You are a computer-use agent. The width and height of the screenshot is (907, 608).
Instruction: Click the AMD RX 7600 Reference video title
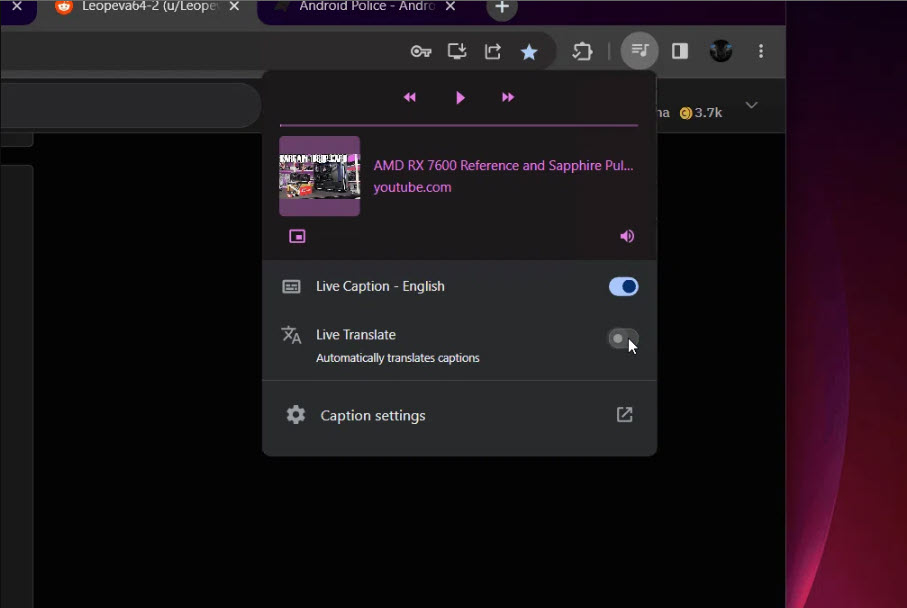(x=503, y=165)
